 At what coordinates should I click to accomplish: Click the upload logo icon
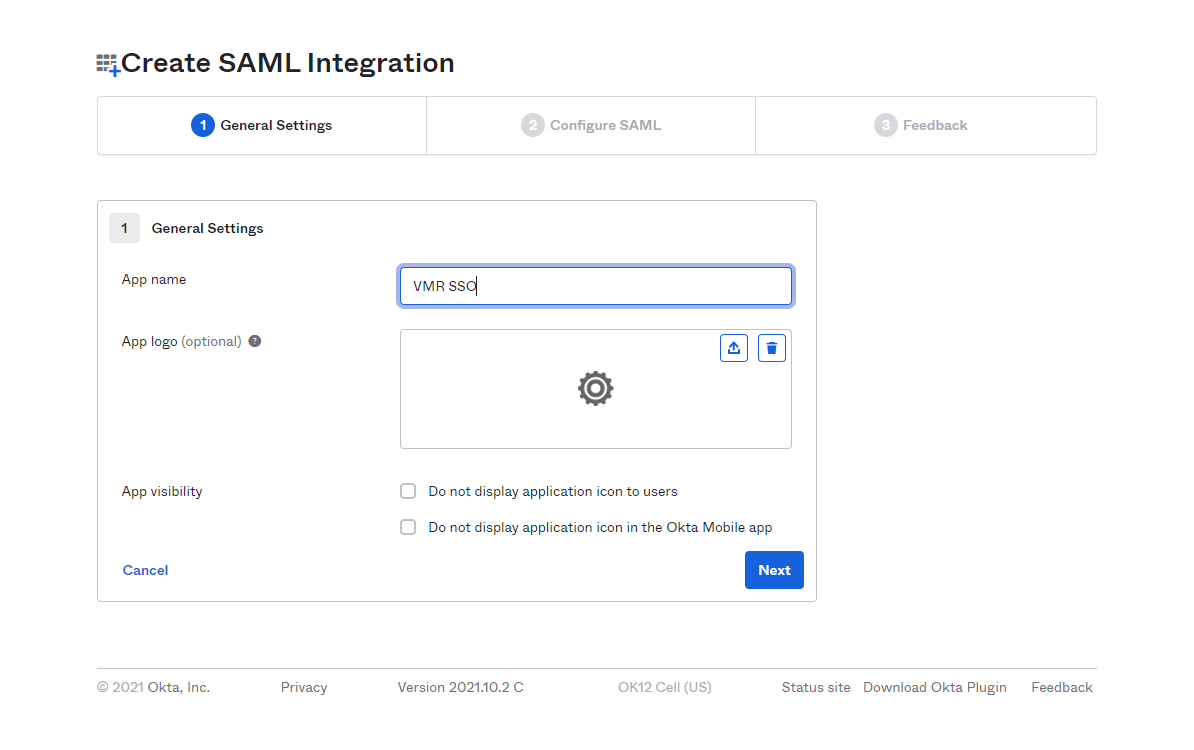734,348
